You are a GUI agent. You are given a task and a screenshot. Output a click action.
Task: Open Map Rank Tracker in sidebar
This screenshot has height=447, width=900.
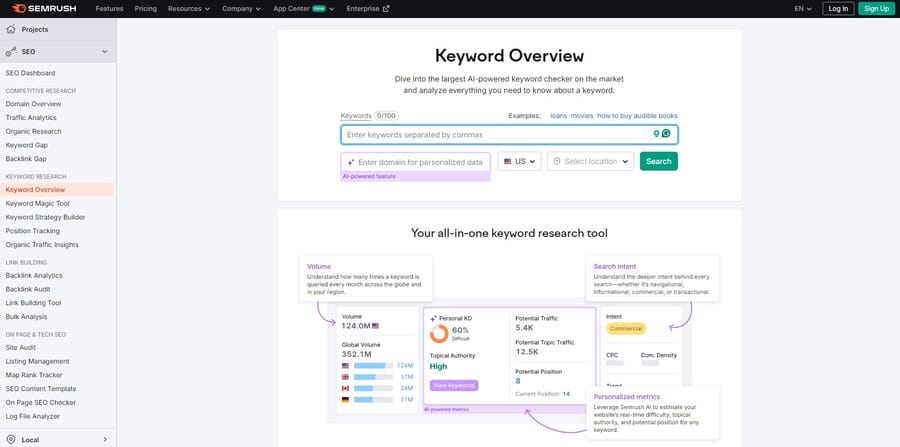(x=34, y=375)
